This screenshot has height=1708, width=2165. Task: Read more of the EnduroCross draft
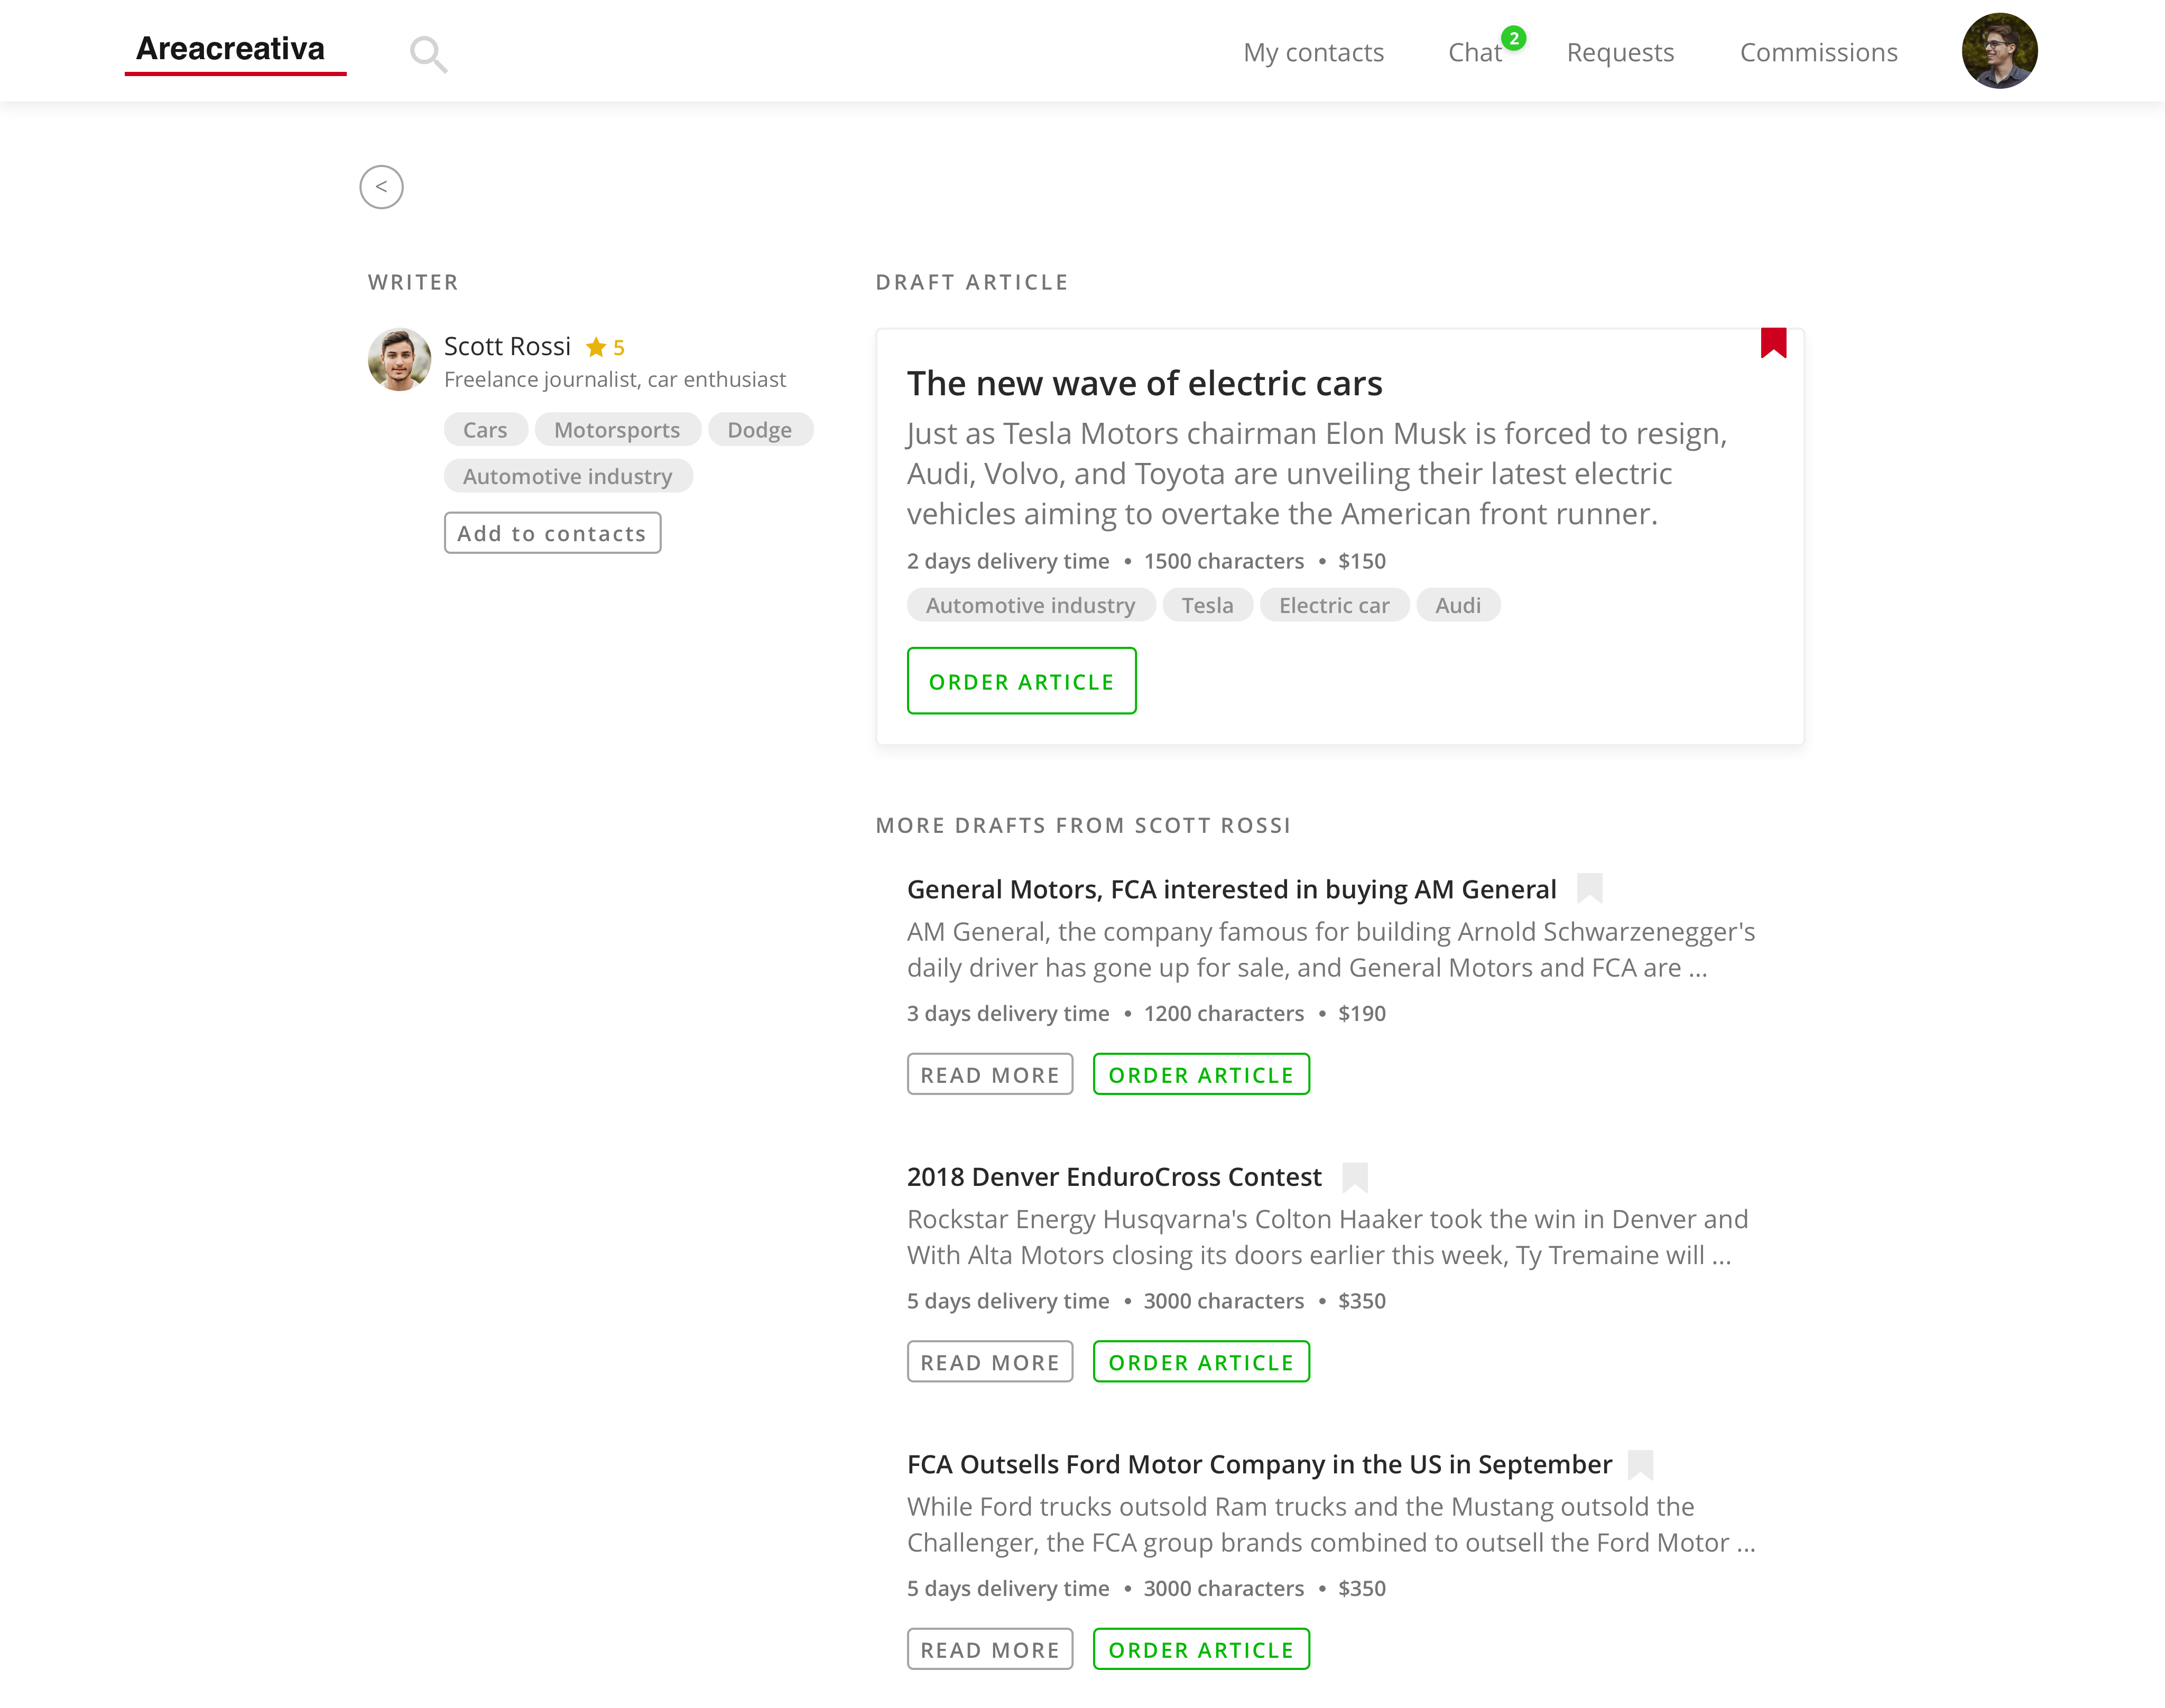click(x=990, y=1362)
